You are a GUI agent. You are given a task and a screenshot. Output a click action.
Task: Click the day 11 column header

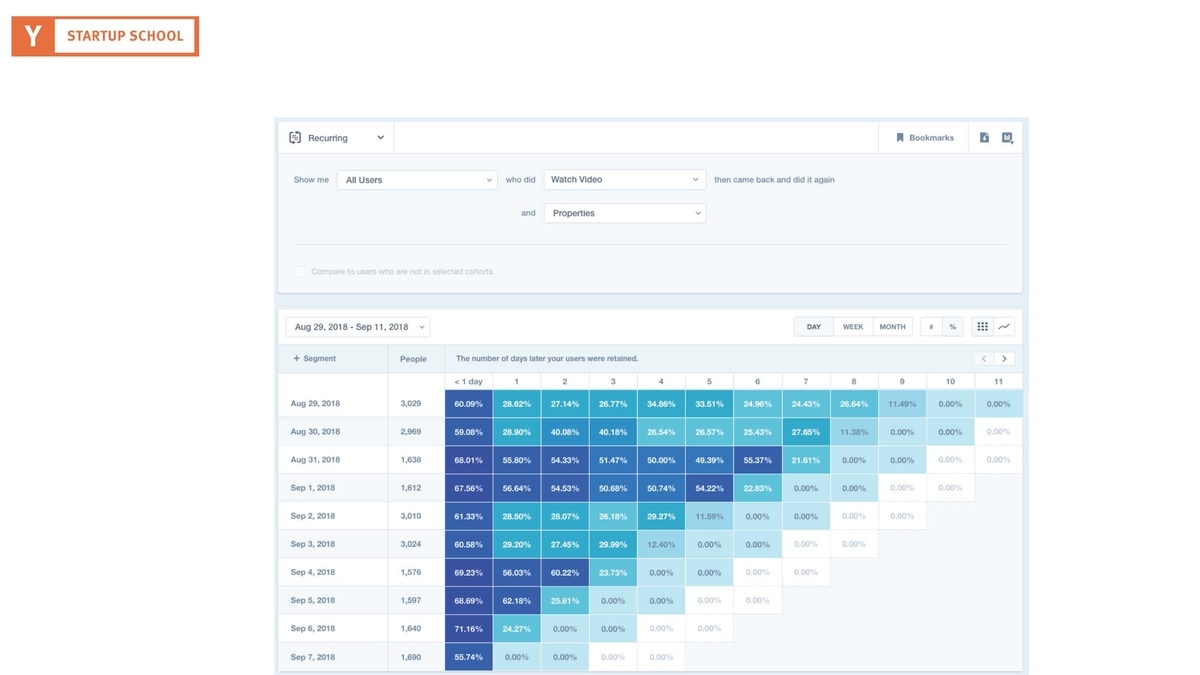pyautogui.click(x=998, y=382)
